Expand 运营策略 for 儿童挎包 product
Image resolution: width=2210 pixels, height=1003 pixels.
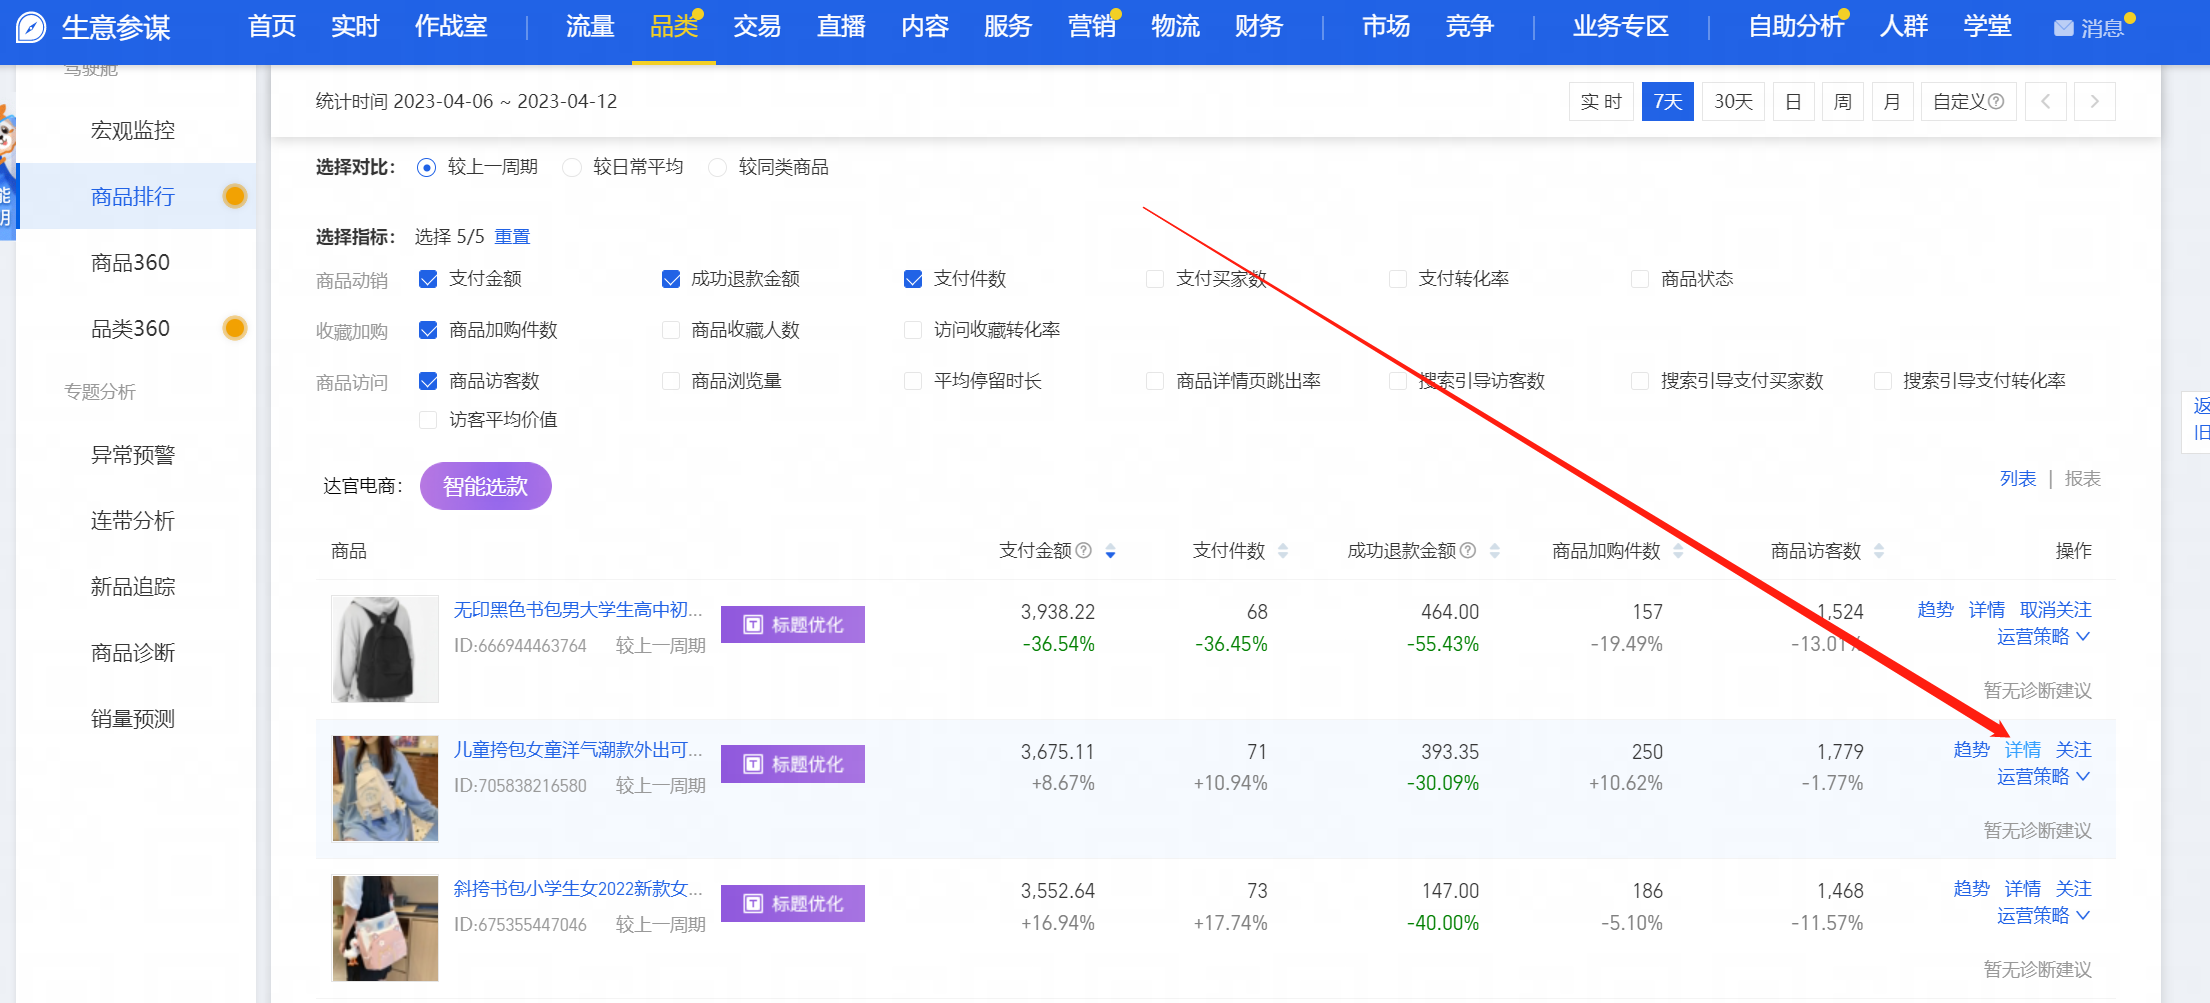pos(2042,777)
